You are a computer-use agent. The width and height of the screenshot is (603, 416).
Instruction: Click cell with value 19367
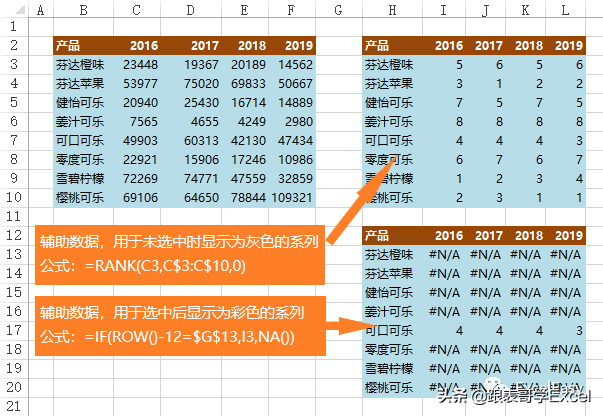coord(191,65)
